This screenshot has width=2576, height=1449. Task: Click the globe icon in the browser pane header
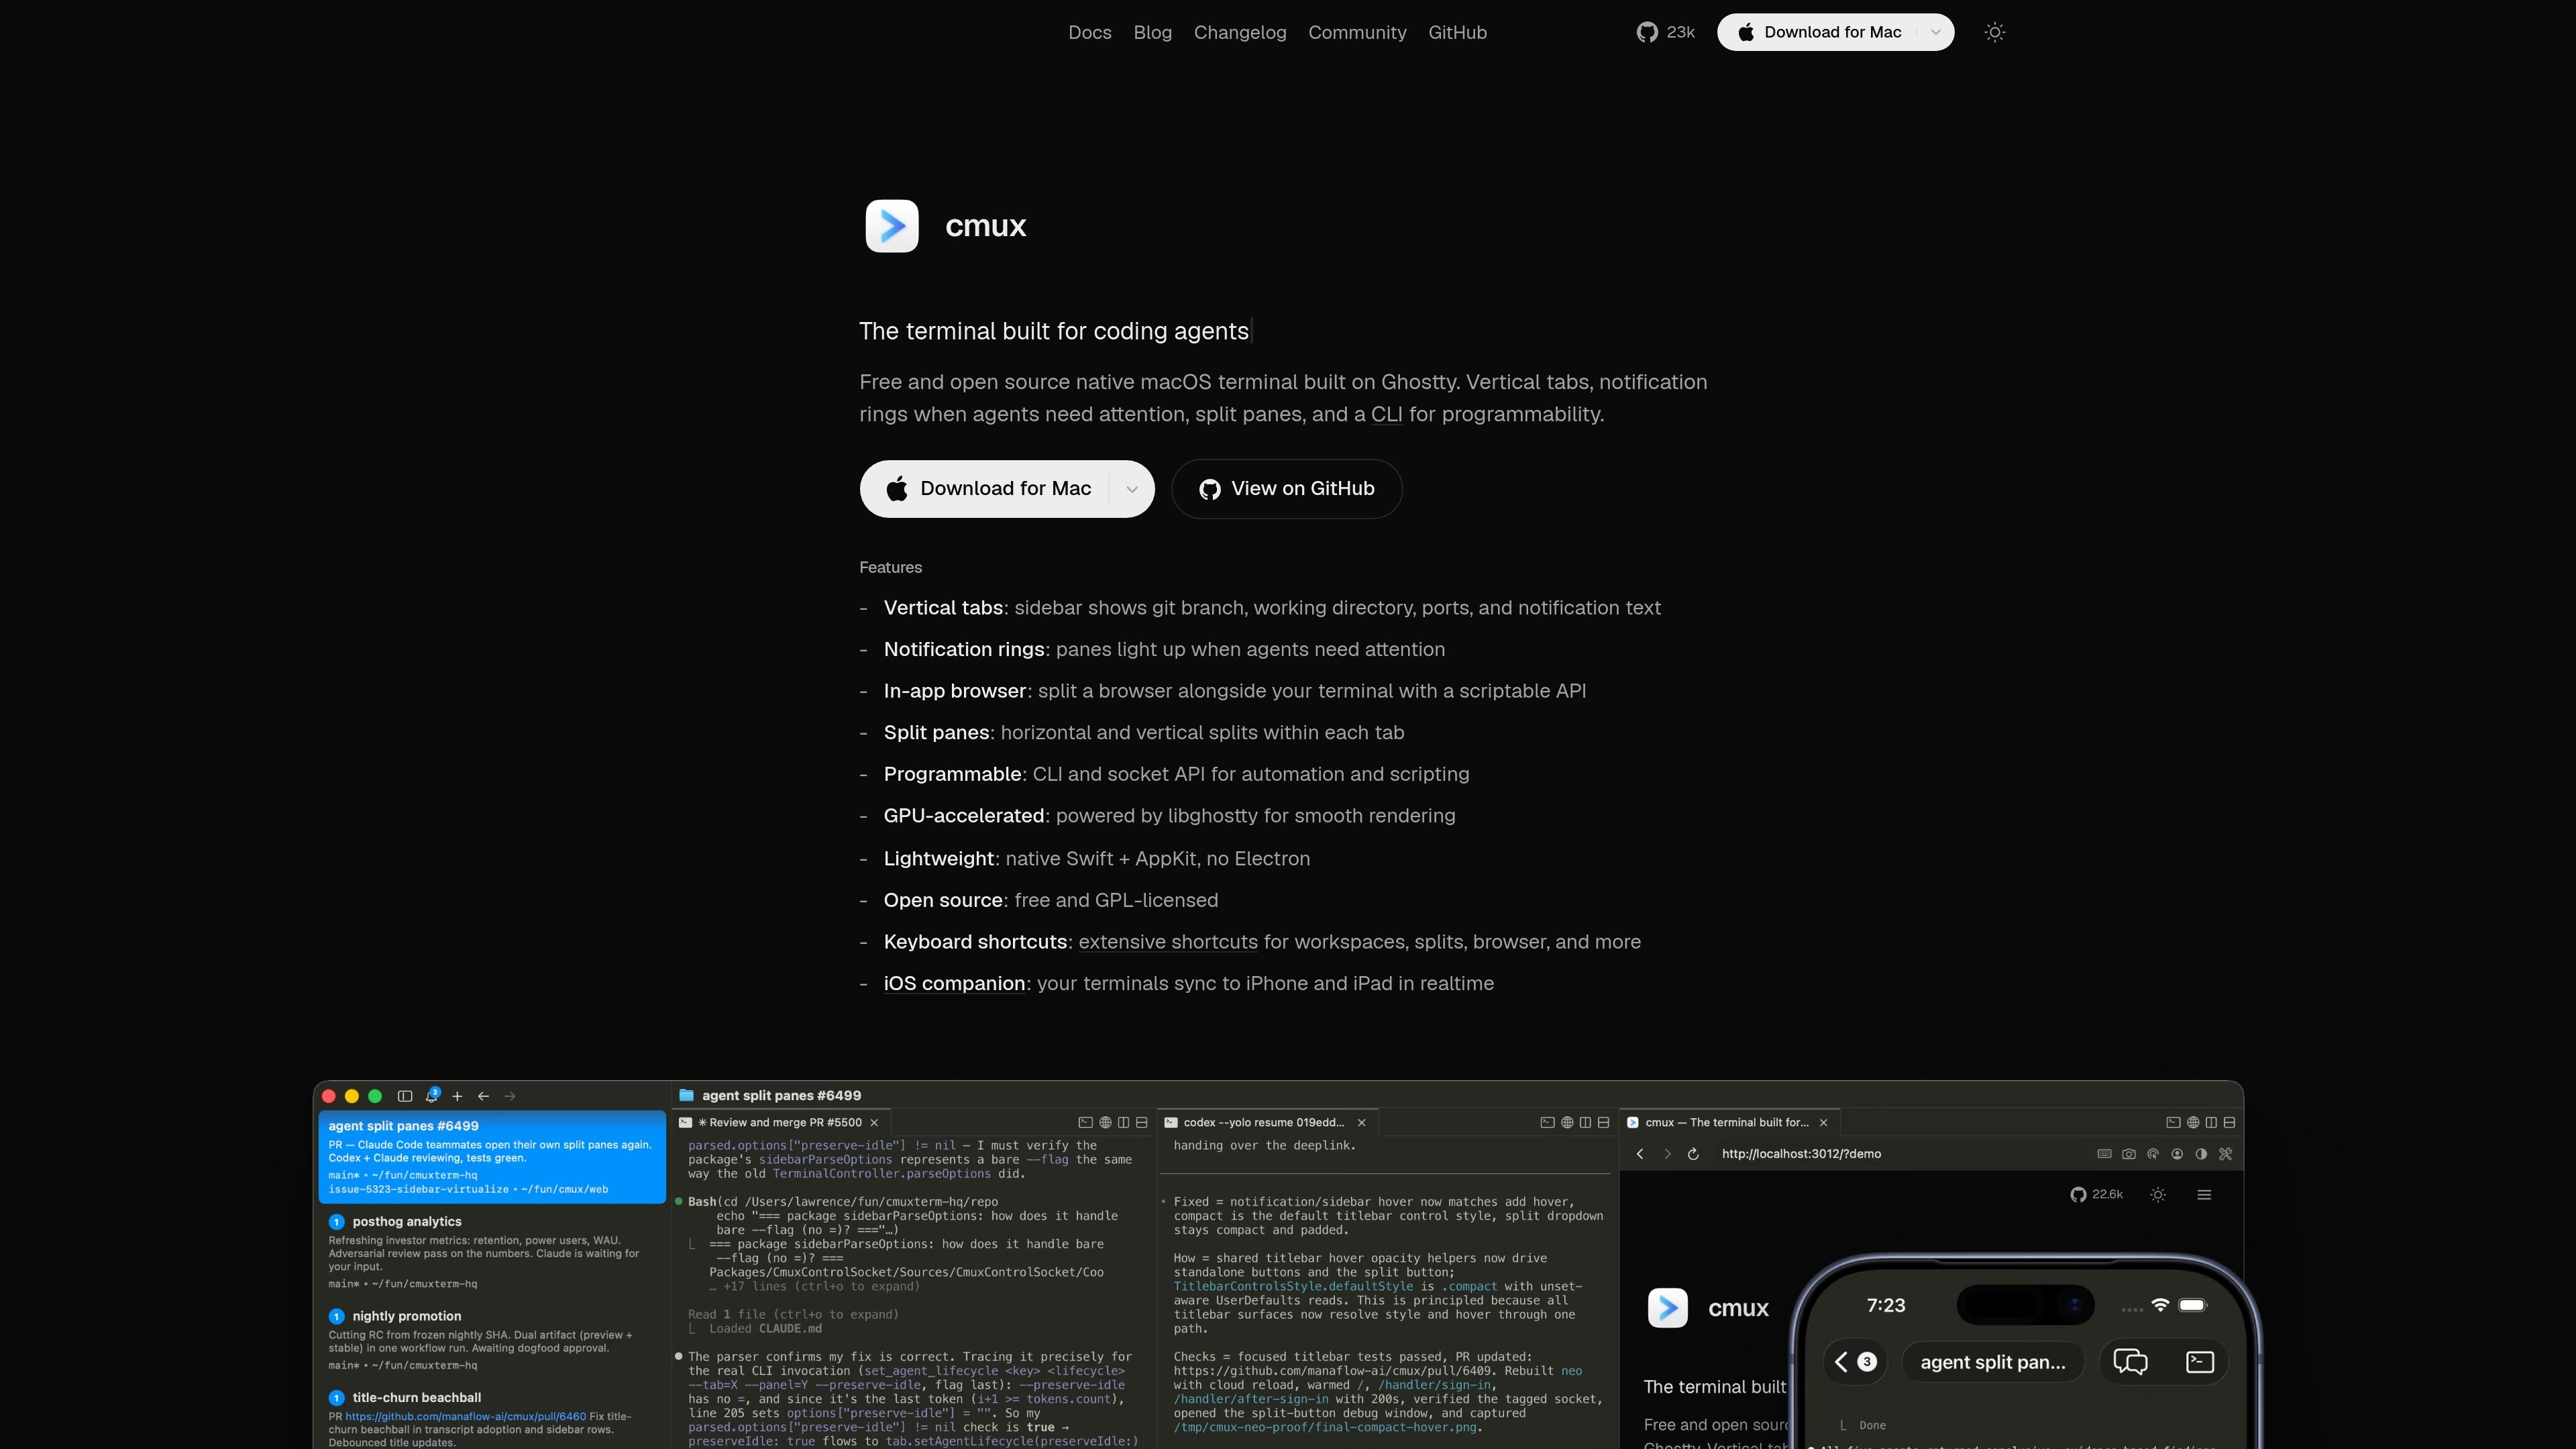[2193, 1123]
